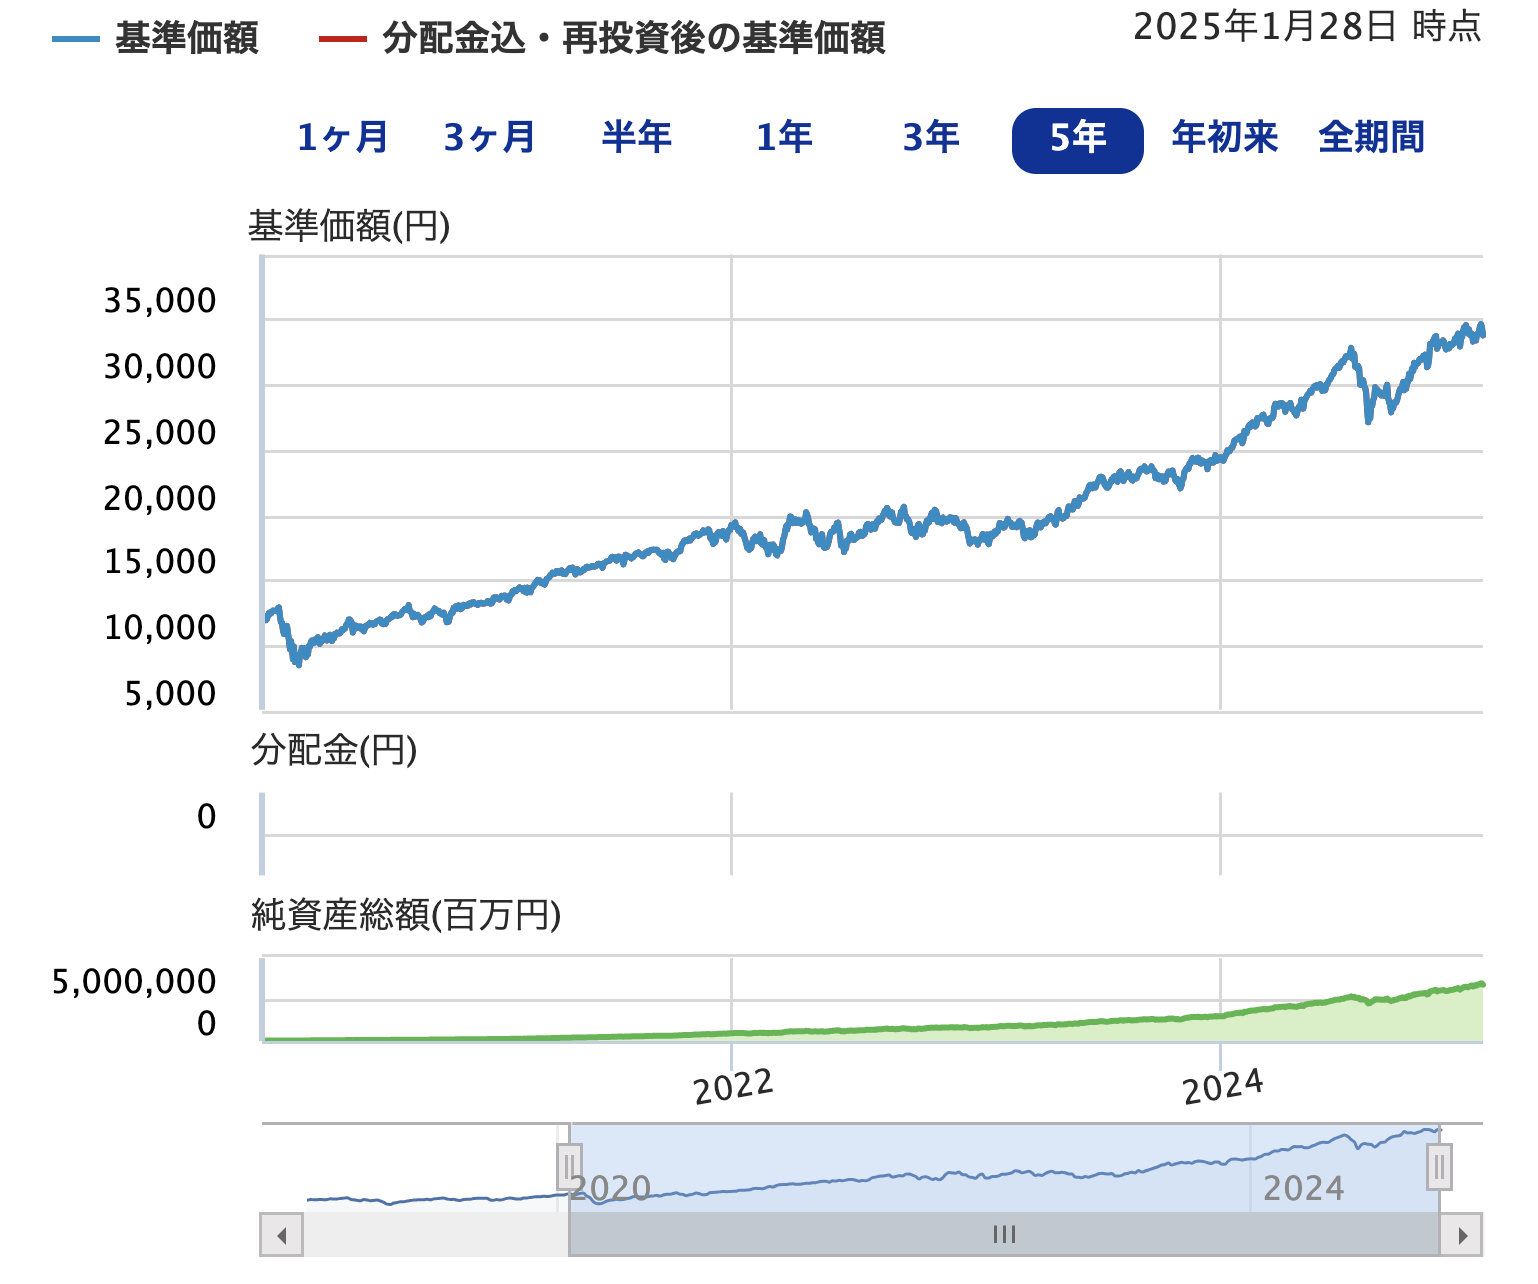Click the highlighted 5年 period button

pyautogui.click(x=1077, y=140)
